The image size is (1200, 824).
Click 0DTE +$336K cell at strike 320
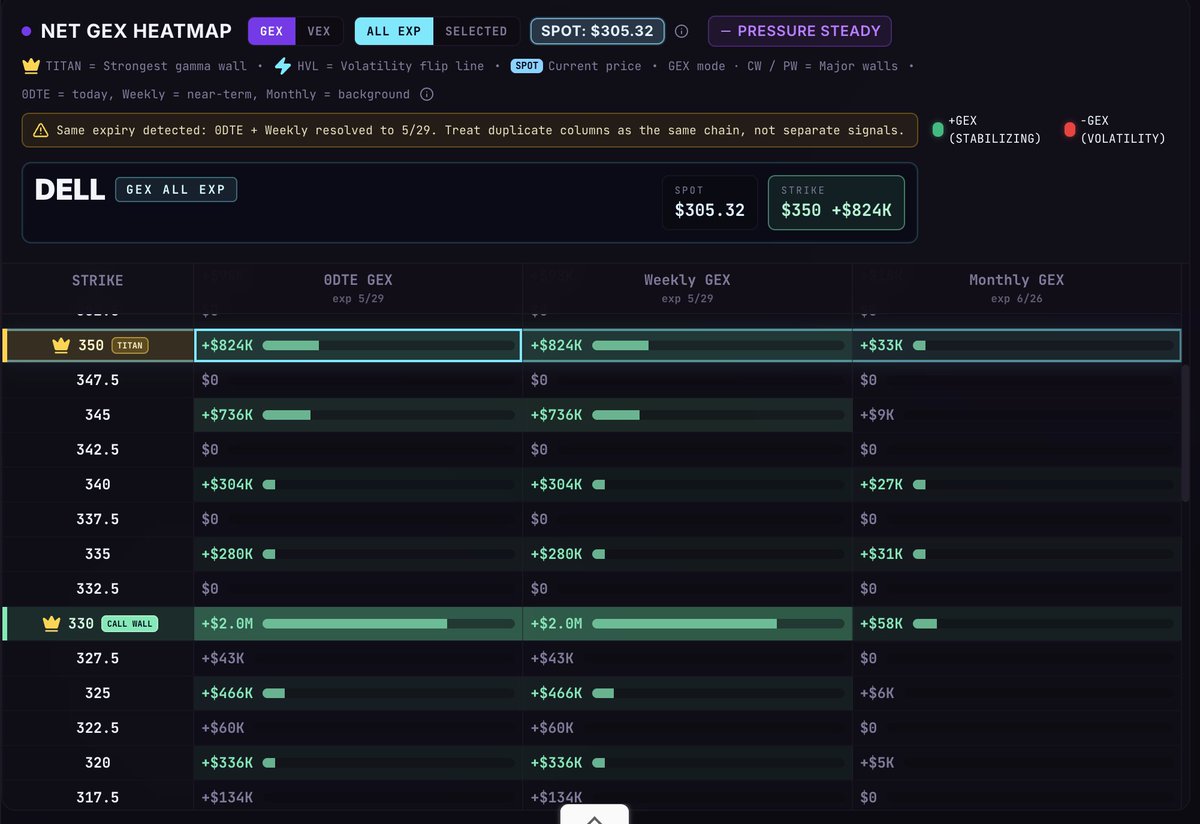tap(358, 762)
